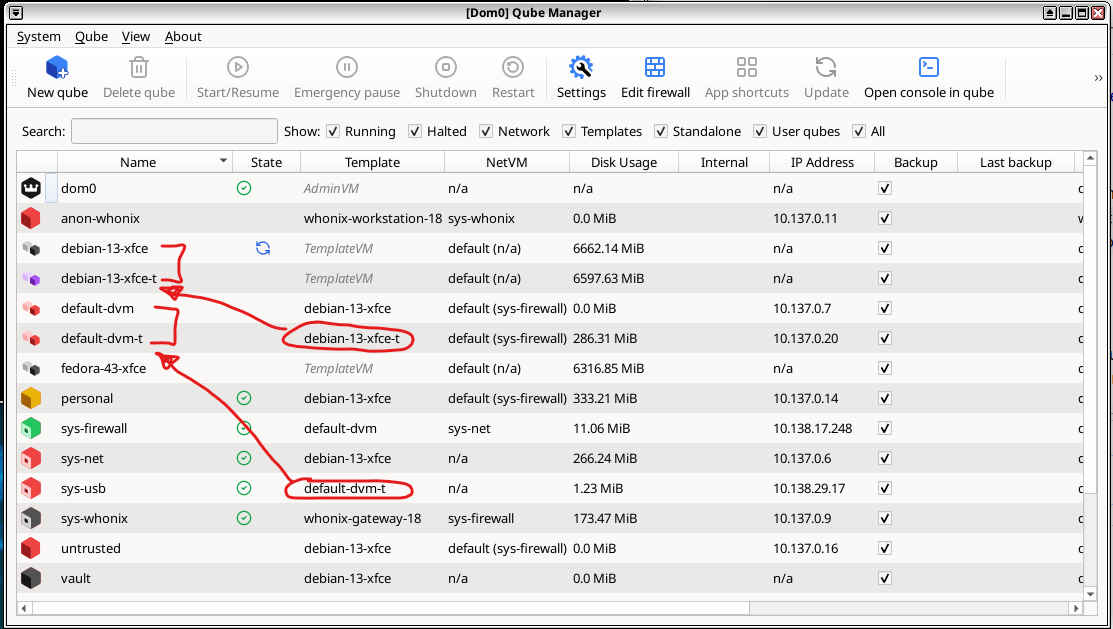Click the 10.138.17.248 IP address cell
This screenshot has height=629, width=1113.
click(813, 428)
